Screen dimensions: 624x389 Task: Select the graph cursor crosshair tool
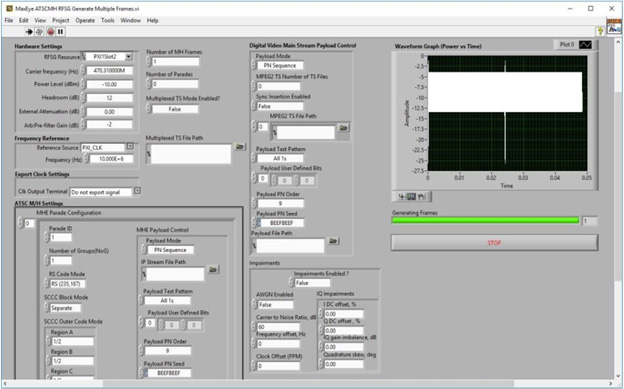(x=402, y=197)
